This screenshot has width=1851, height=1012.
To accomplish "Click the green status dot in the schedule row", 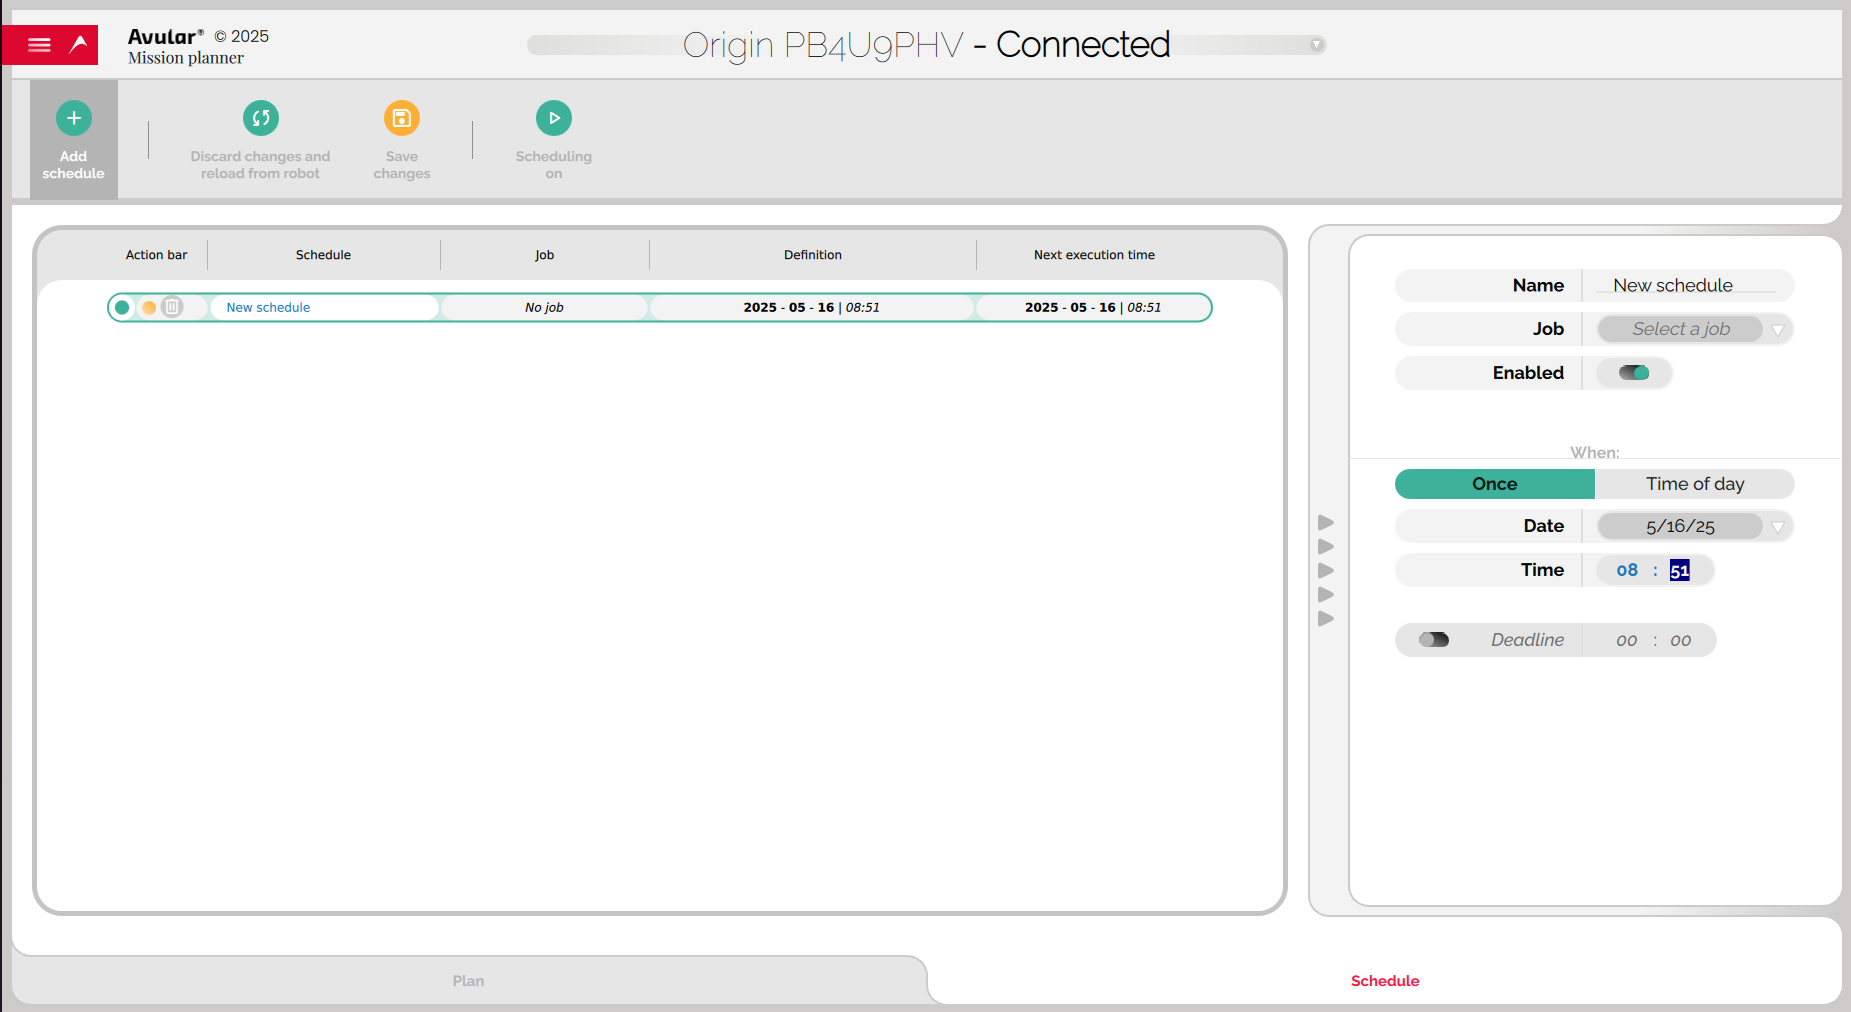I will (122, 307).
